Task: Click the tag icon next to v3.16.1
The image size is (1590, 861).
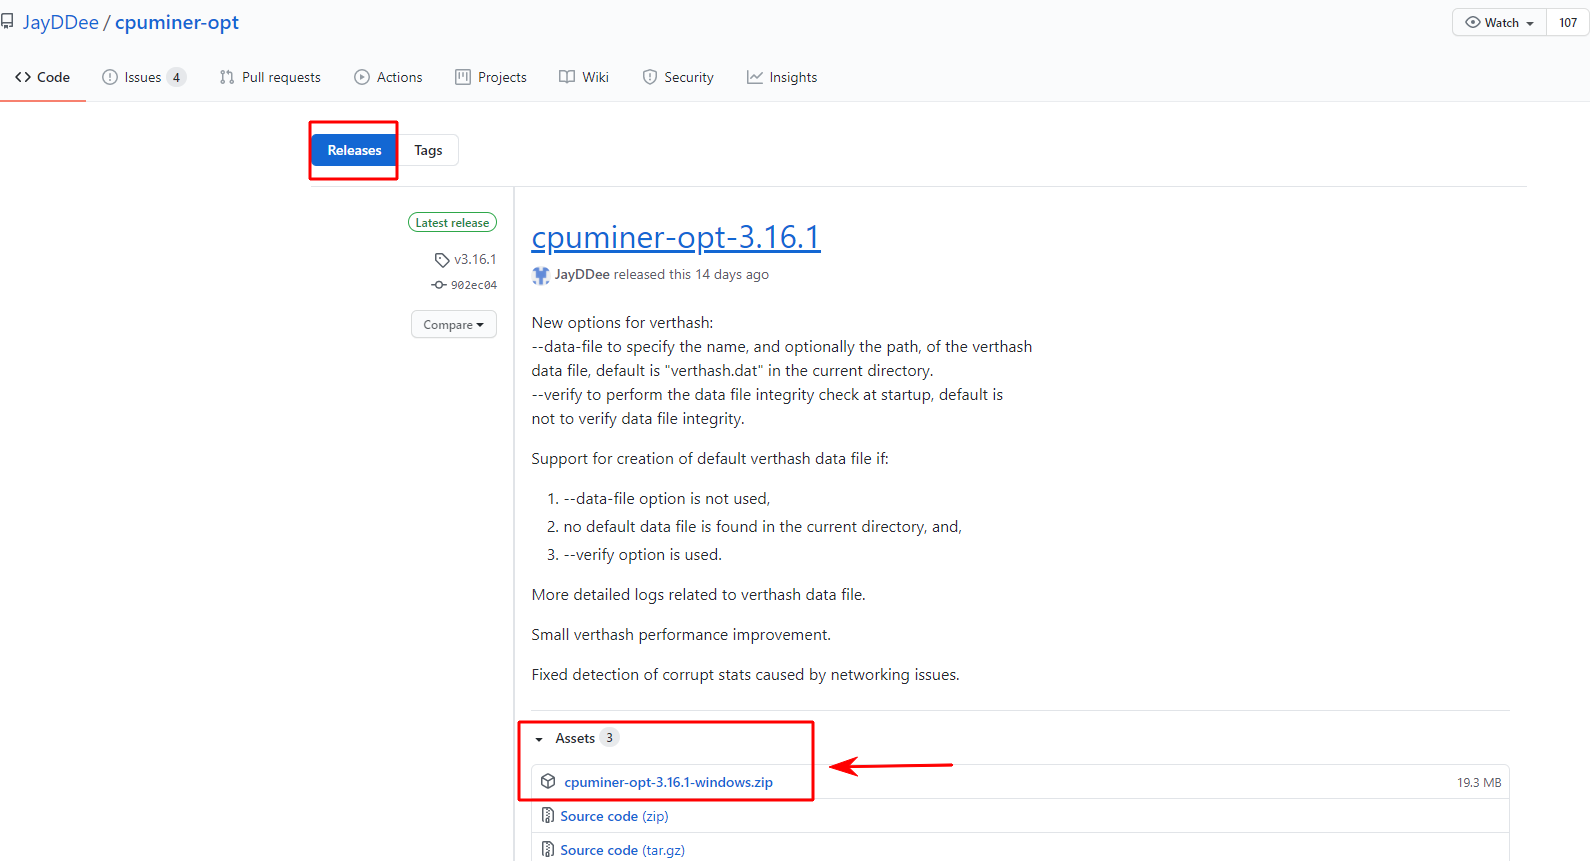Action: (x=442, y=260)
